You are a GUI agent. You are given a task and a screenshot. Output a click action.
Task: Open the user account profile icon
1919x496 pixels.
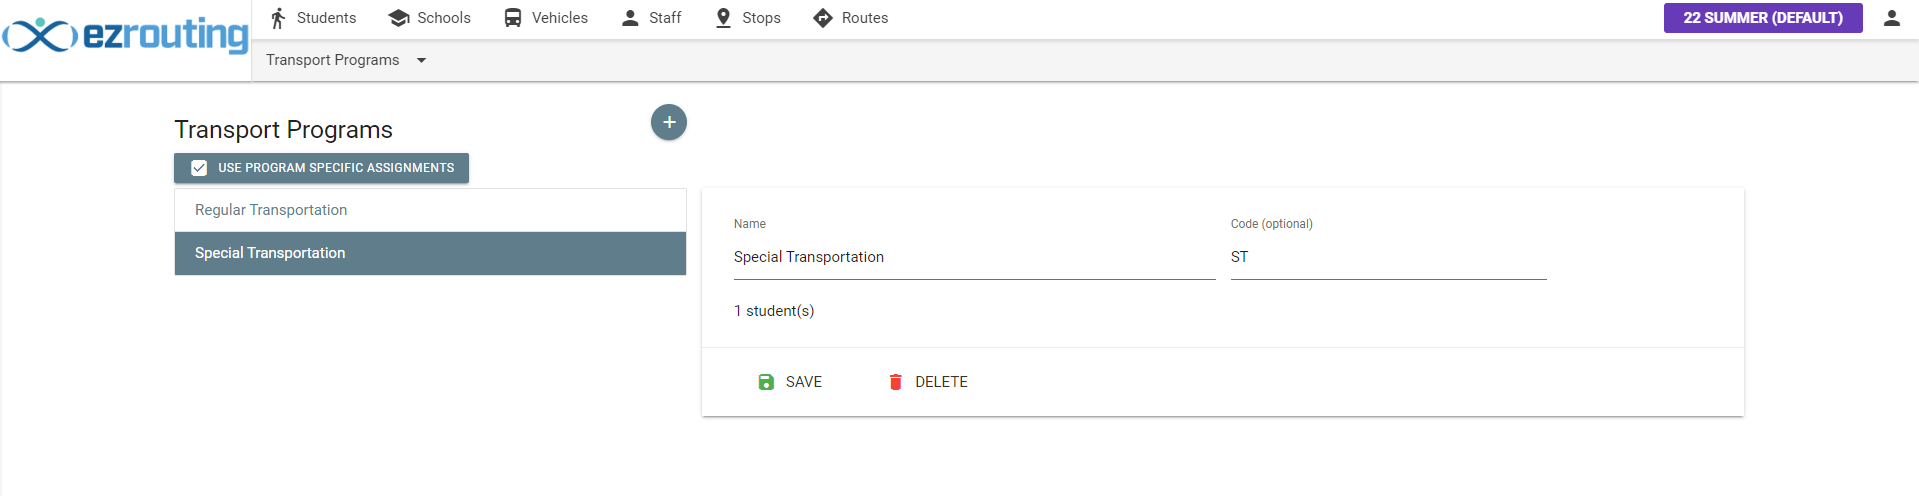click(x=1892, y=18)
